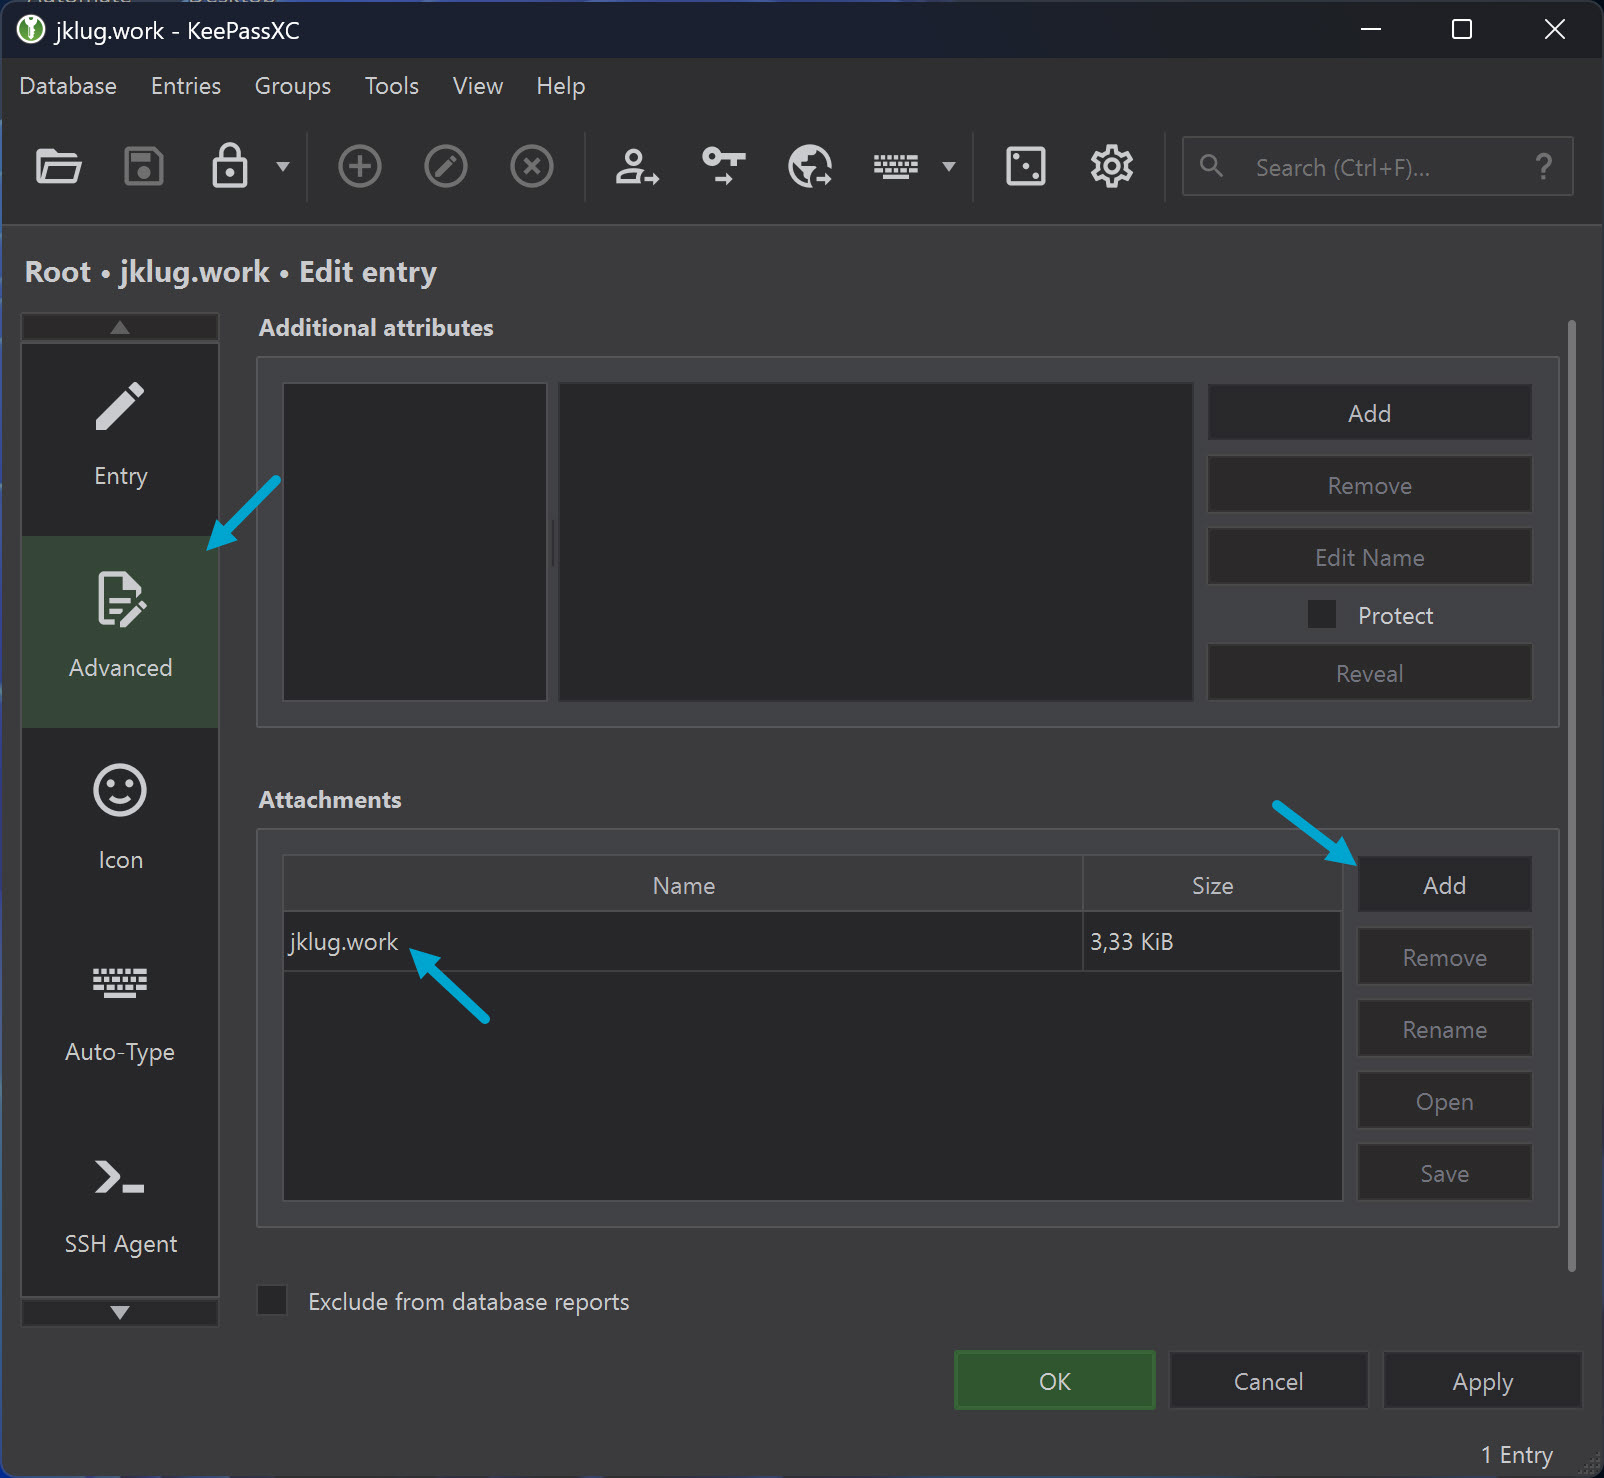Perform Auto-Type keyboard toolbar icon
The image size is (1604, 1478).
(896, 166)
